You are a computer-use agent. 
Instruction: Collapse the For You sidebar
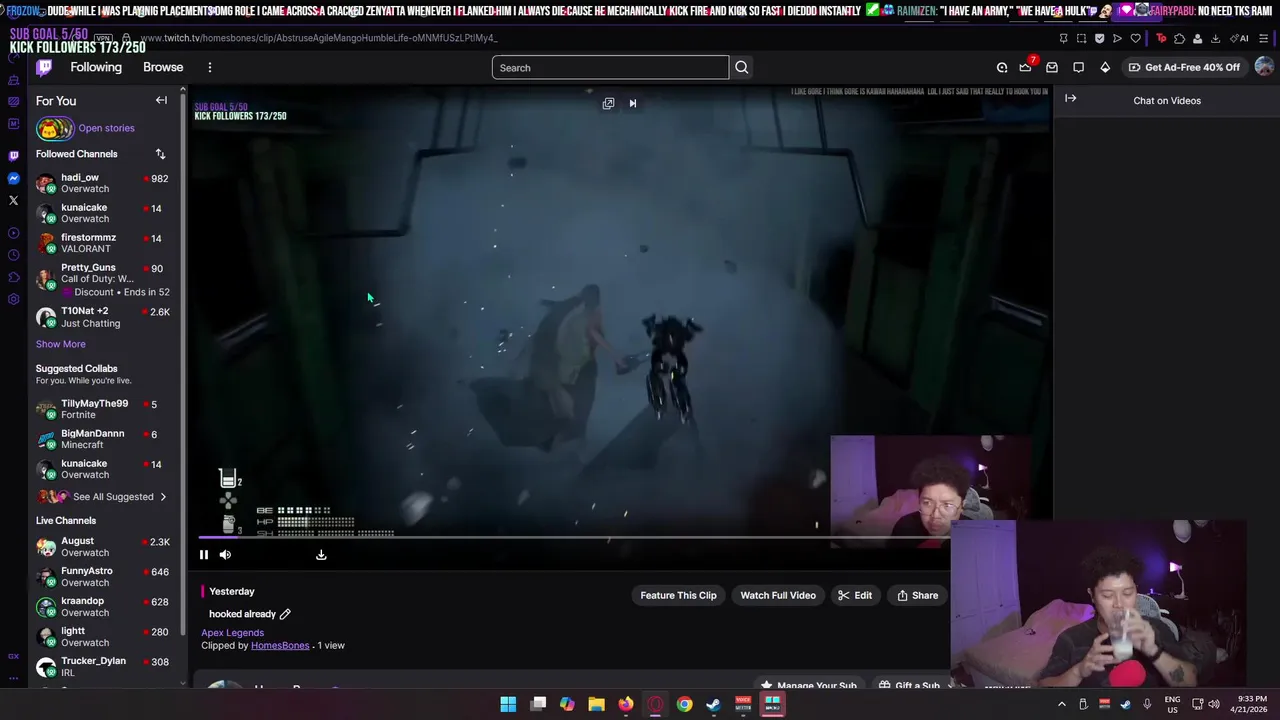coord(161,100)
